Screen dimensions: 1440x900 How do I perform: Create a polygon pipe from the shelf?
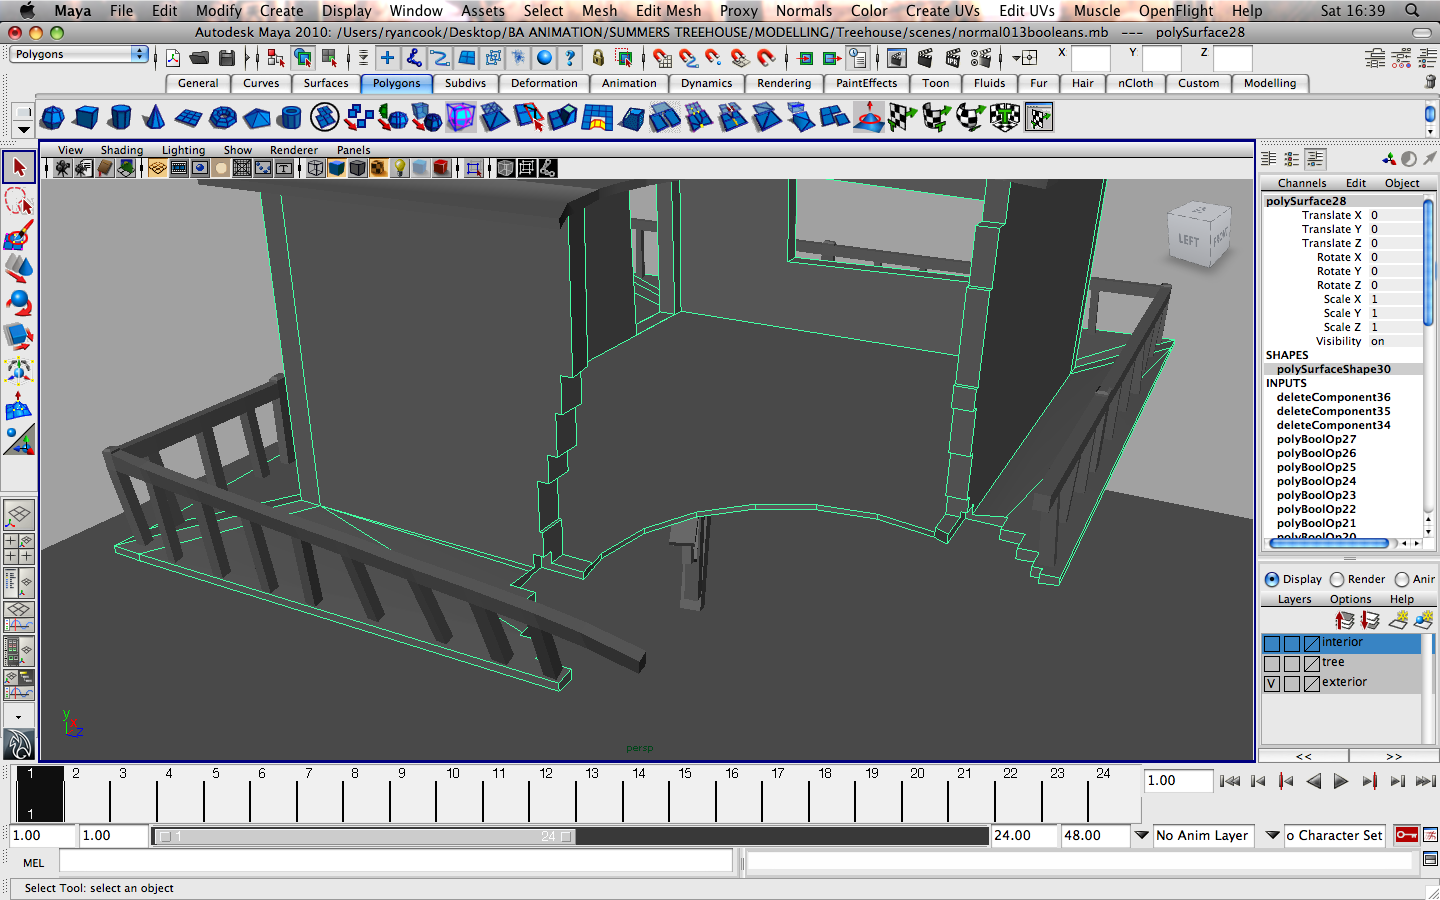coord(290,118)
